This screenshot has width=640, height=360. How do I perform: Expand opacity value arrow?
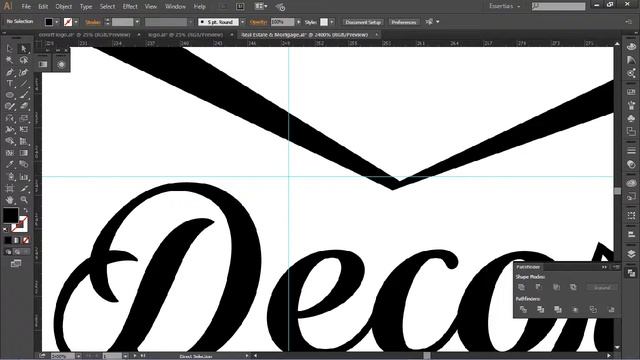(x=298, y=22)
